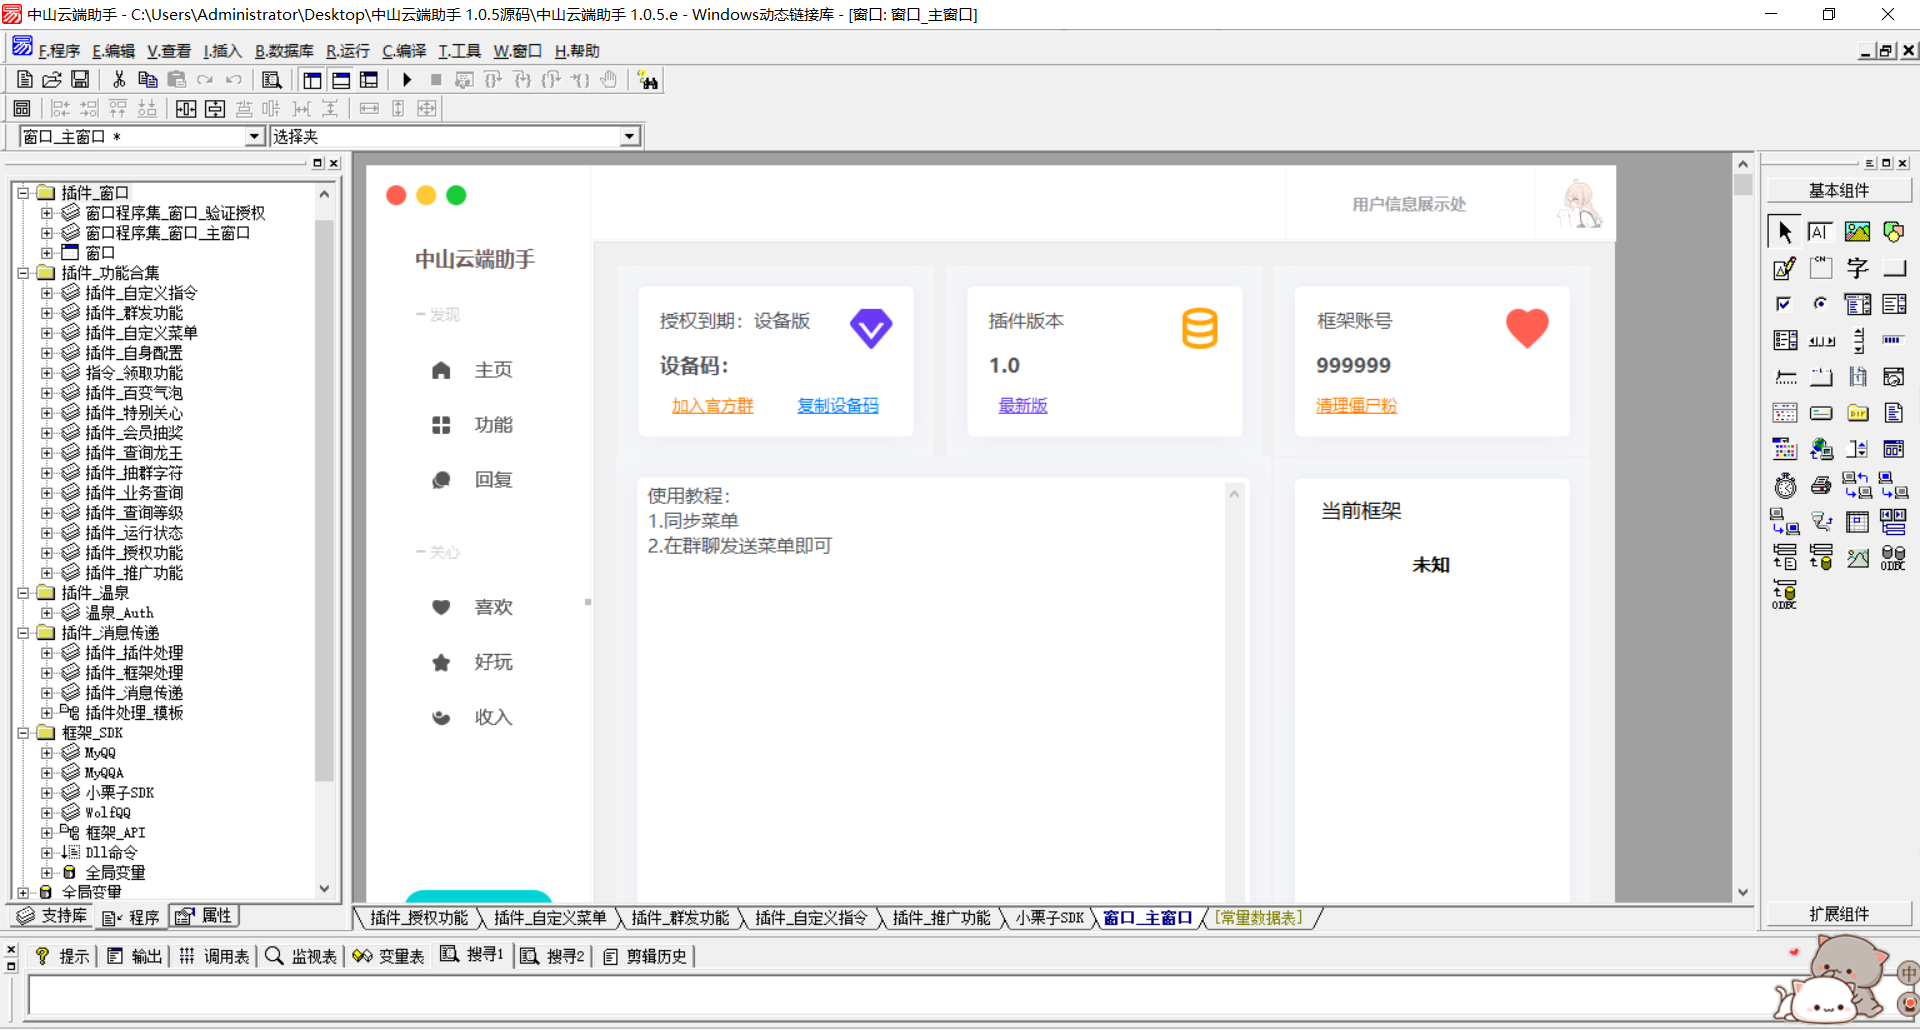Click the 清理僵尸粉 link
This screenshot has width=1920, height=1030.
1356,406
